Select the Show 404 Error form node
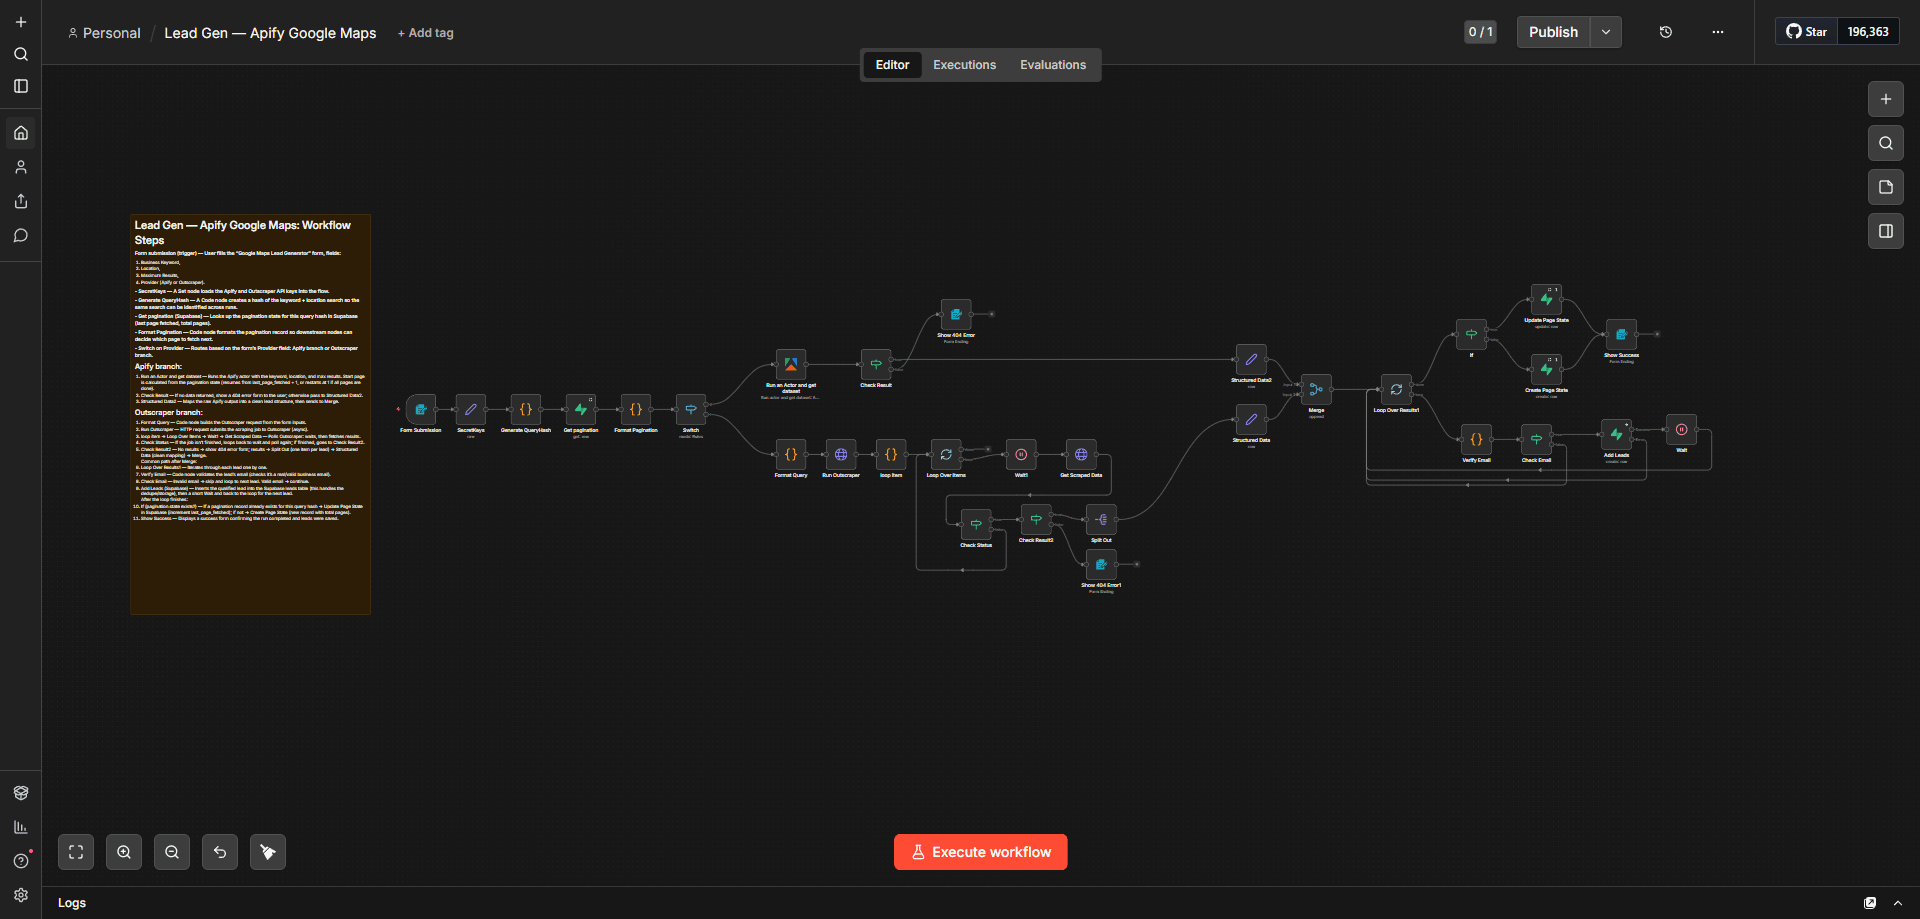 [x=956, y=314]
